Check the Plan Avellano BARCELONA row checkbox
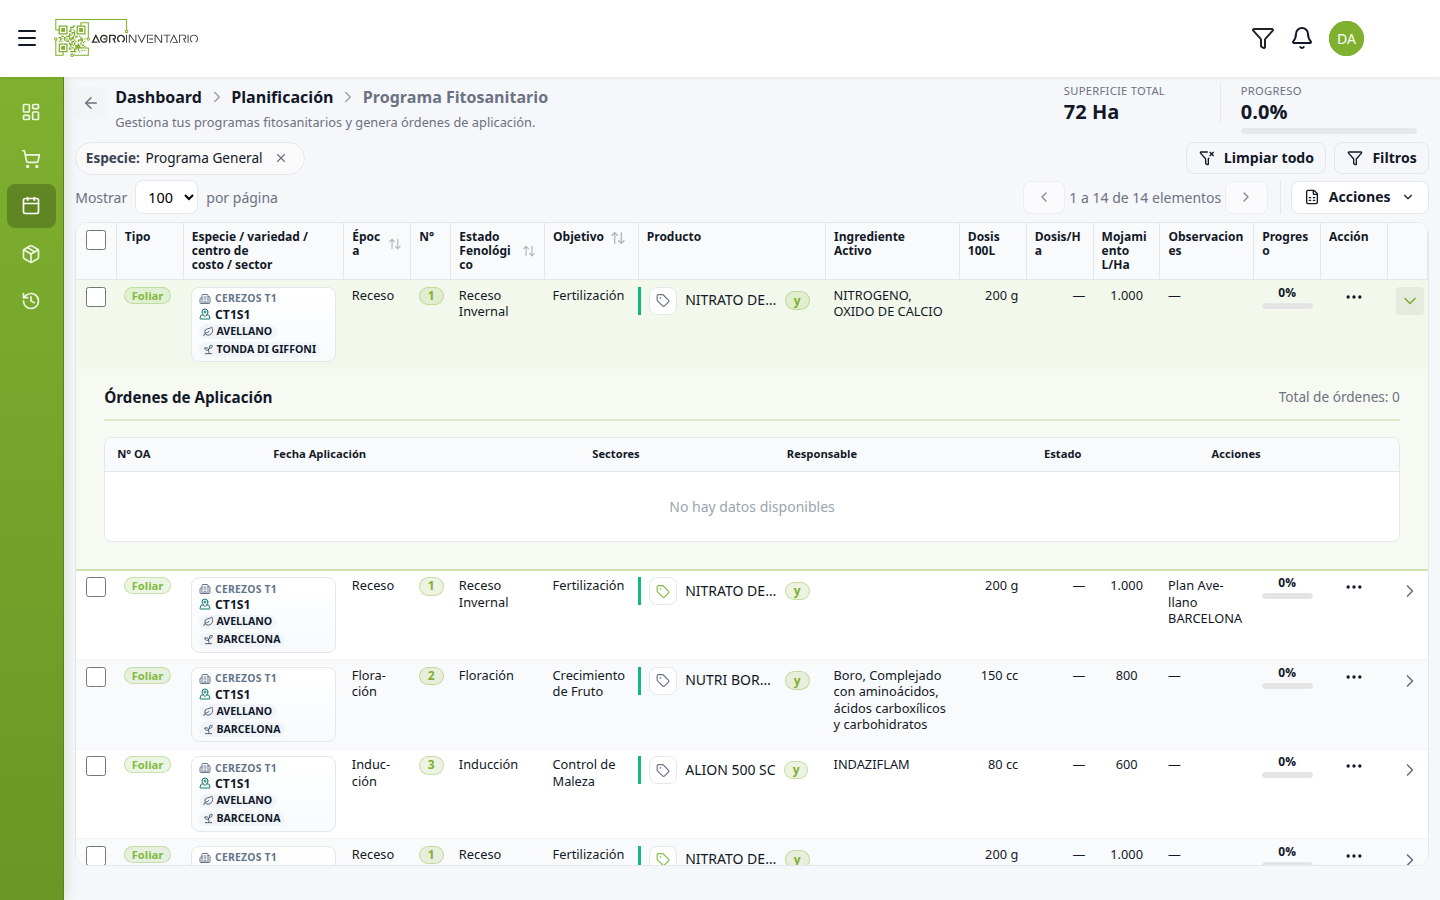Screen dimensions: 1440x900 [x=96, y=587]
